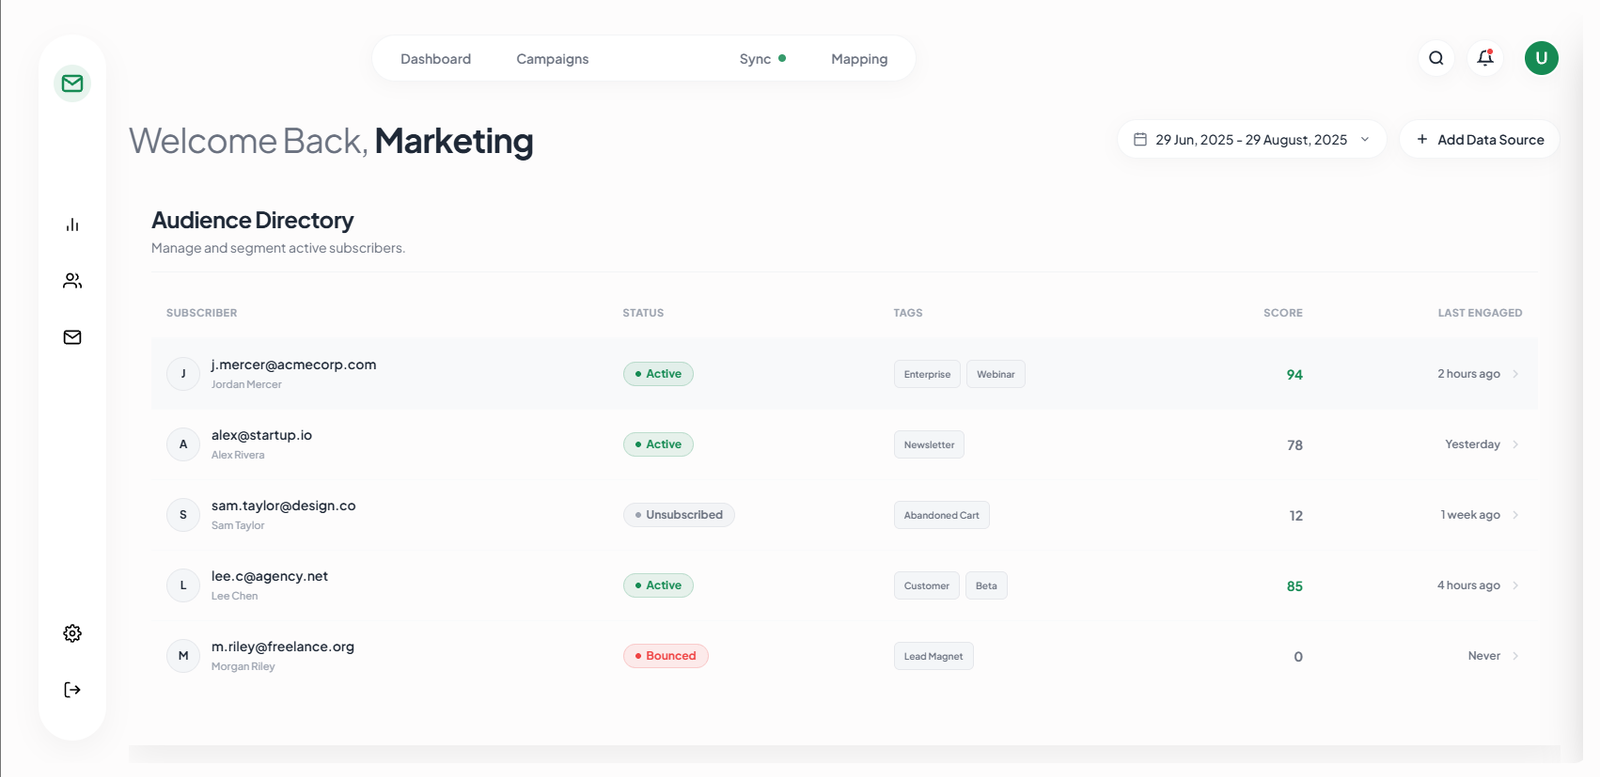Screen dimensions: 1600x777
Task: Click the 4 hours ago text
Action: pyautogui.click(x=1469, y=585)
